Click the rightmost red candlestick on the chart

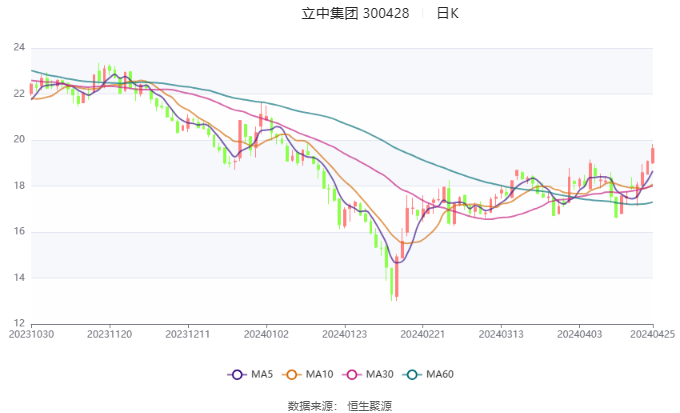click(652, 154)
